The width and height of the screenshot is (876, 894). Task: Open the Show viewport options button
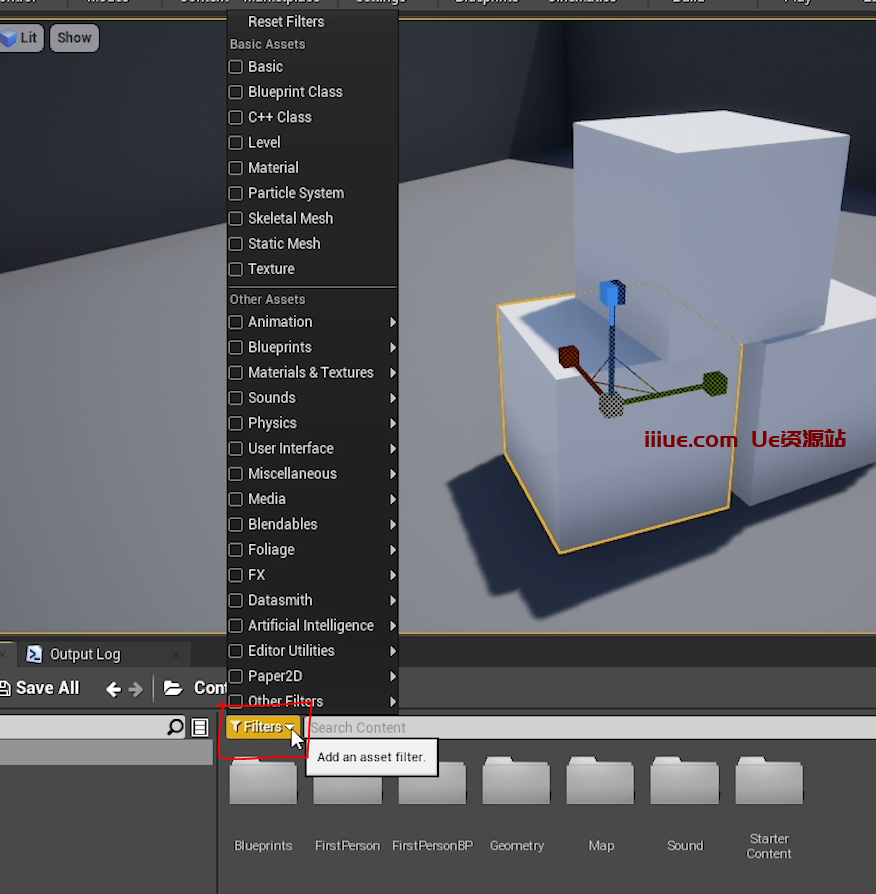click(x=74, y=38)
